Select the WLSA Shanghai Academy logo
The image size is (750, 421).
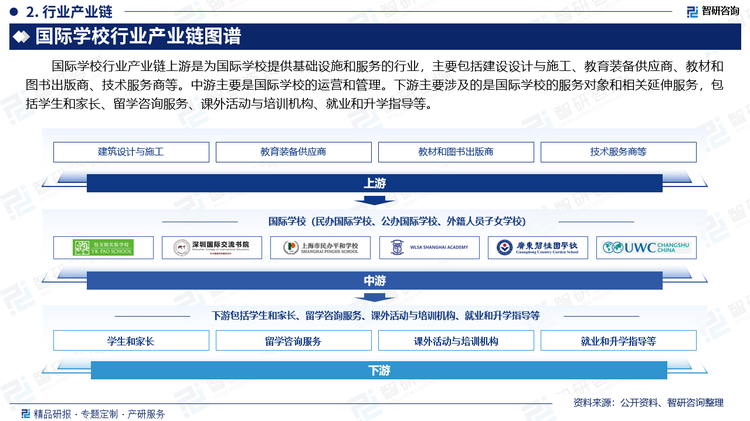click(429, 247)
